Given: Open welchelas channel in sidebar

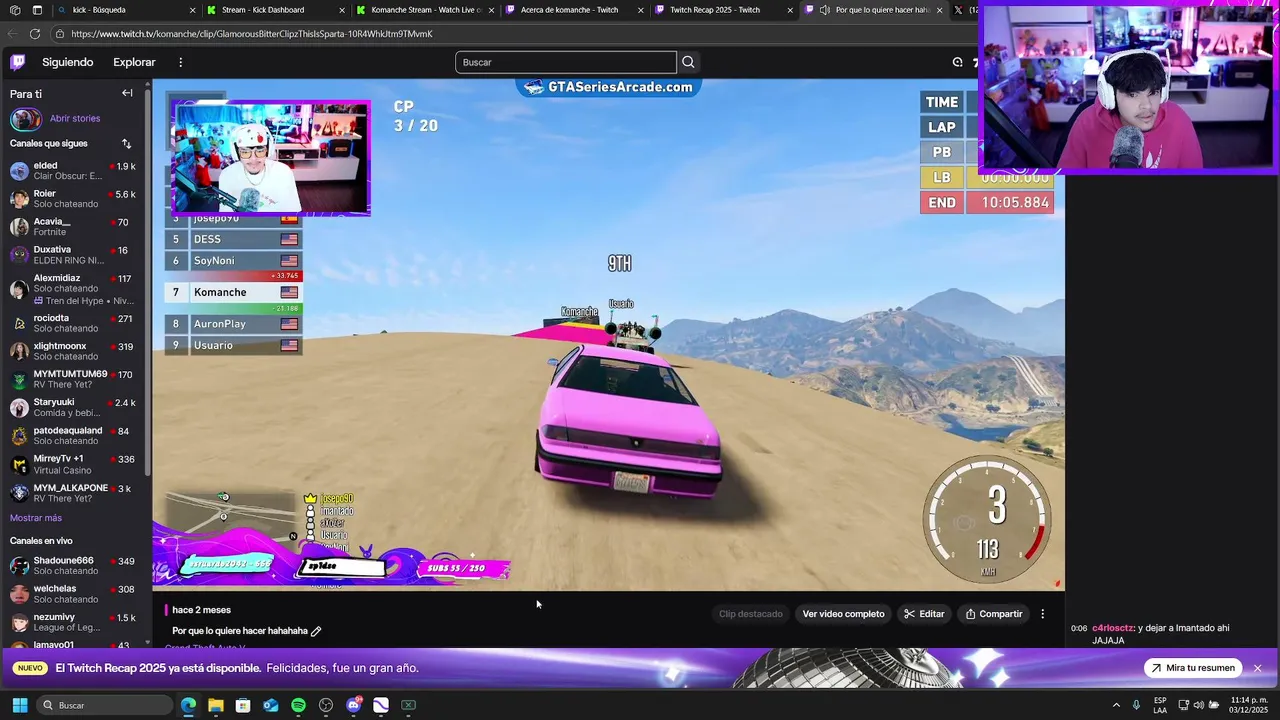Looking at the screenshot, I should (74, 594).
